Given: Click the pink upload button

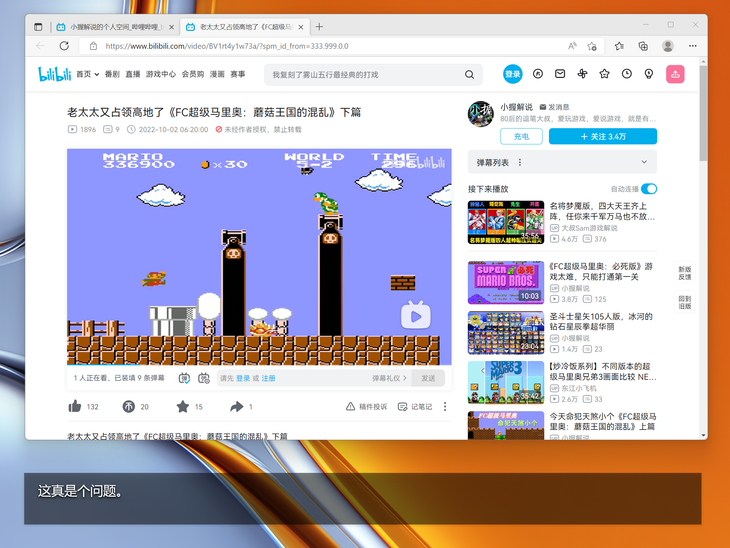Looking at the screenshot, I should click(x=675, y=74).
